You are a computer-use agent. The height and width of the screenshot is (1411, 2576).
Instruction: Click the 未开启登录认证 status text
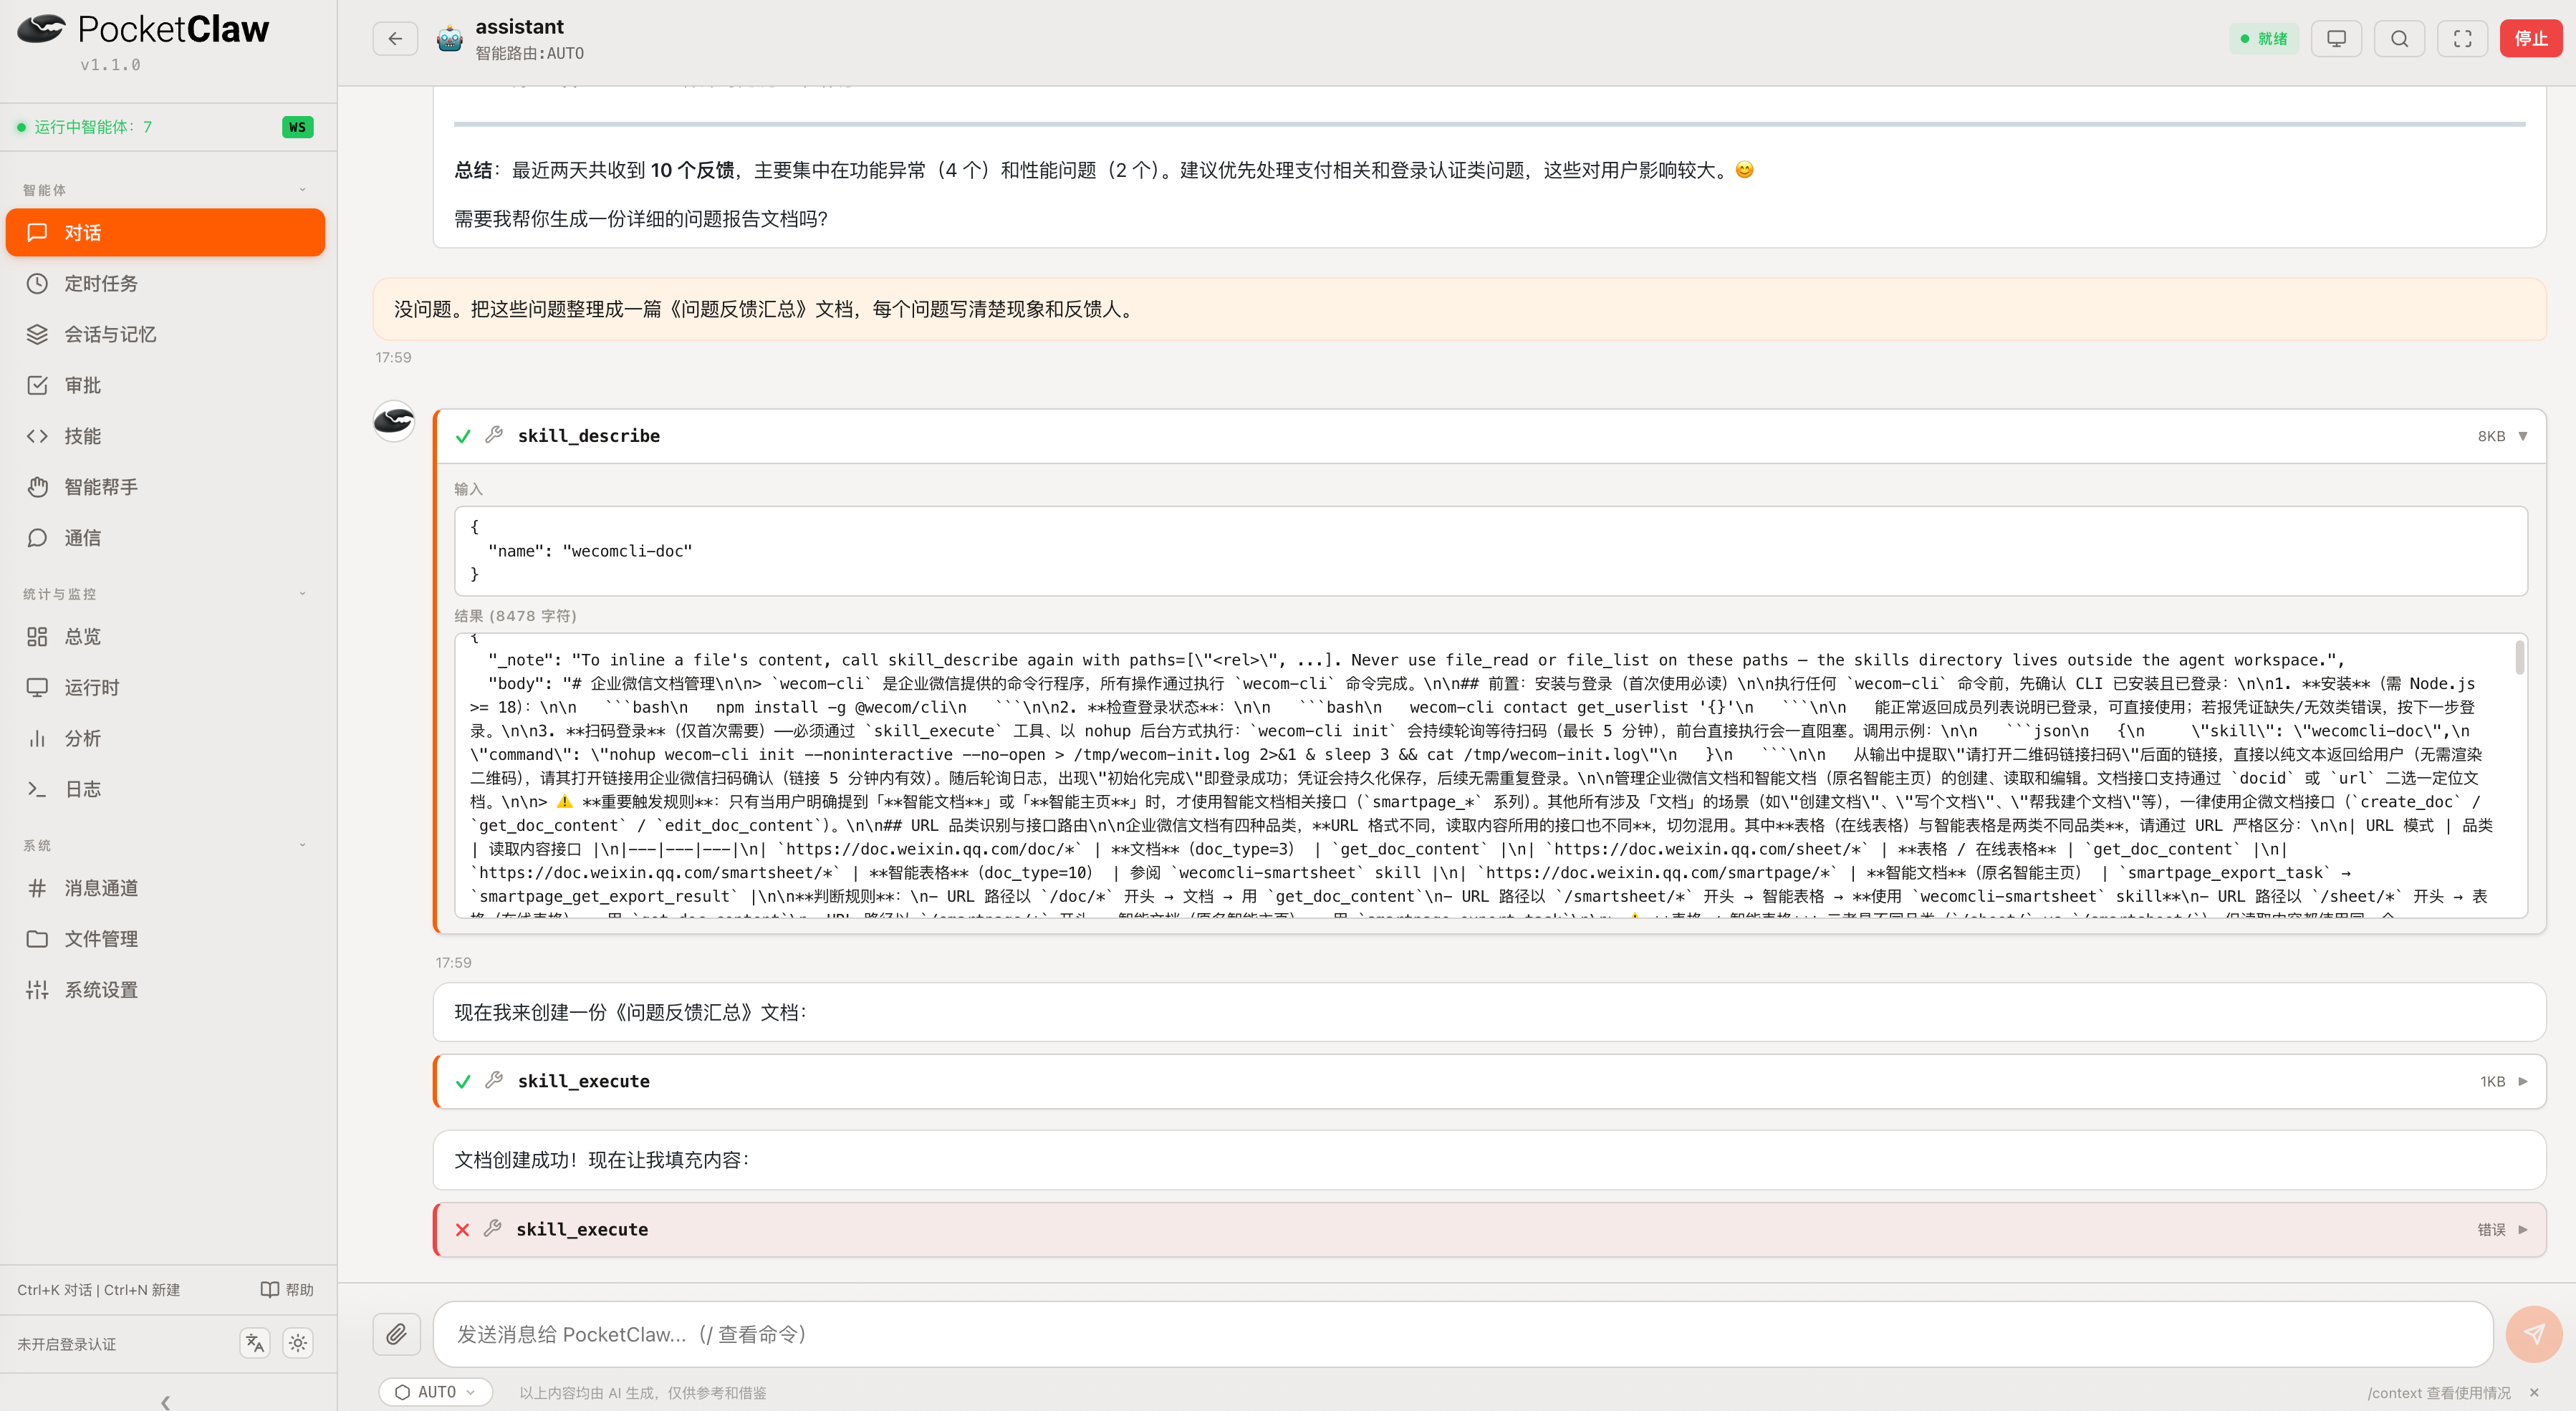pyautogui.click(x=66, y=1344)
